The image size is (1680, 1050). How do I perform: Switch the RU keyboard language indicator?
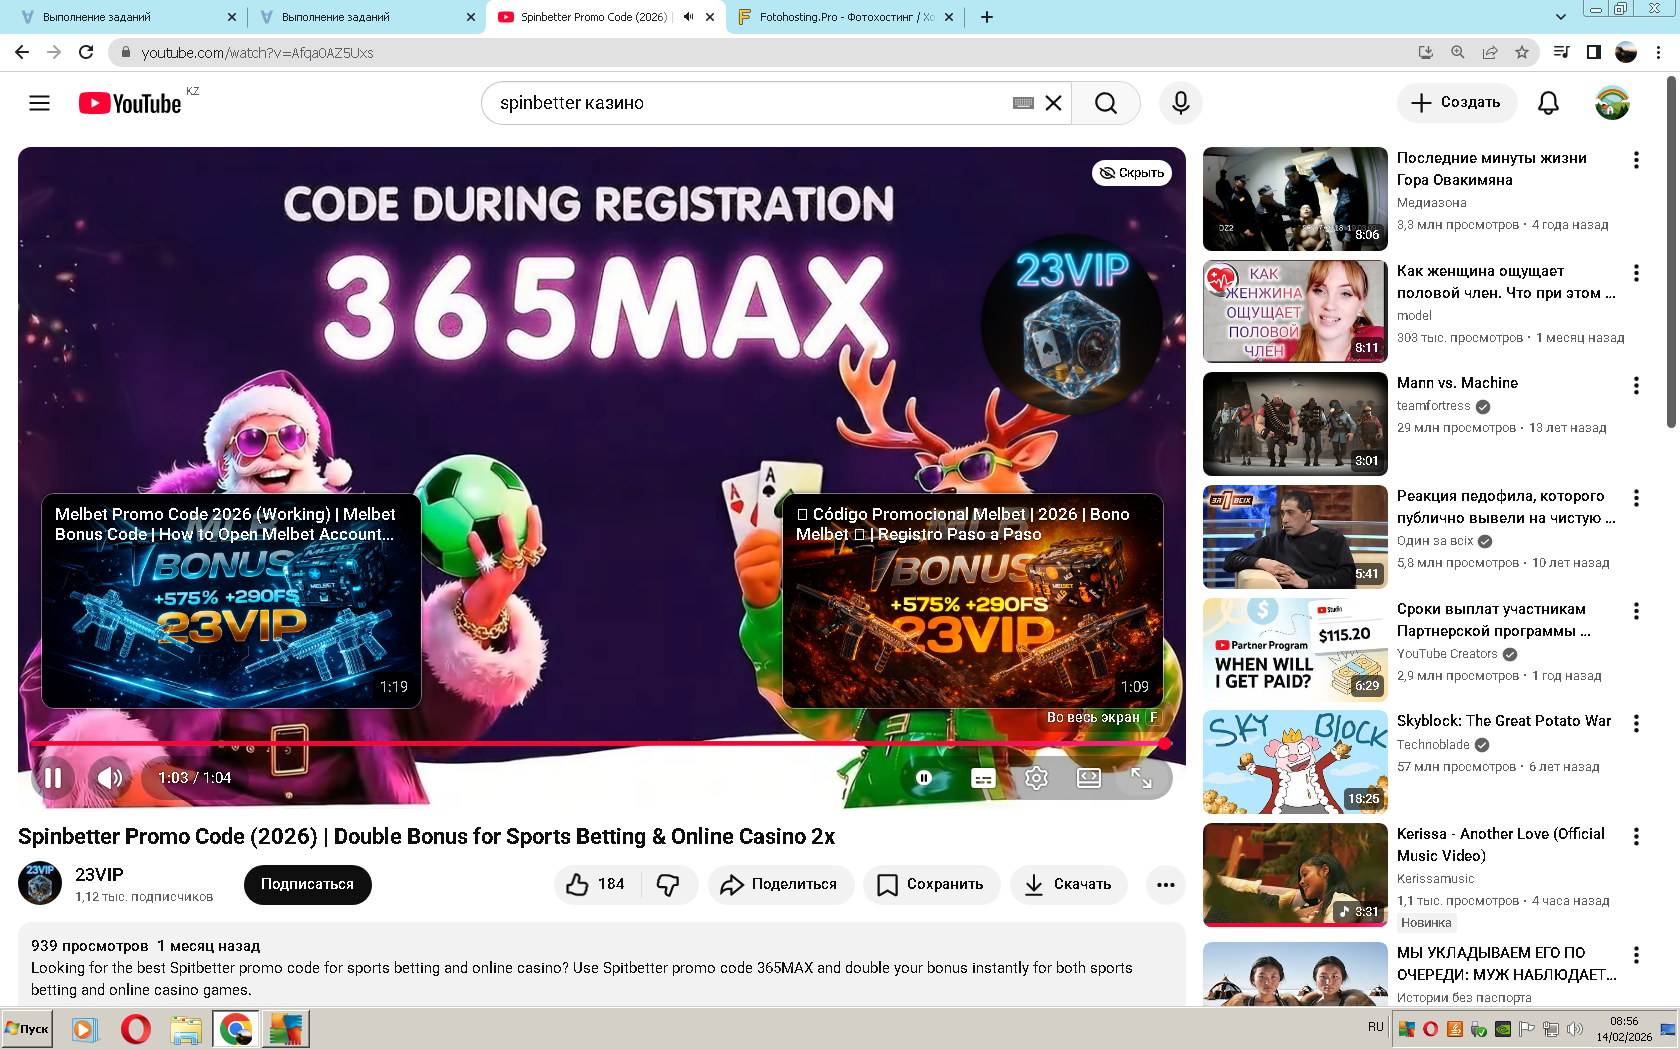point(1375,1027)
